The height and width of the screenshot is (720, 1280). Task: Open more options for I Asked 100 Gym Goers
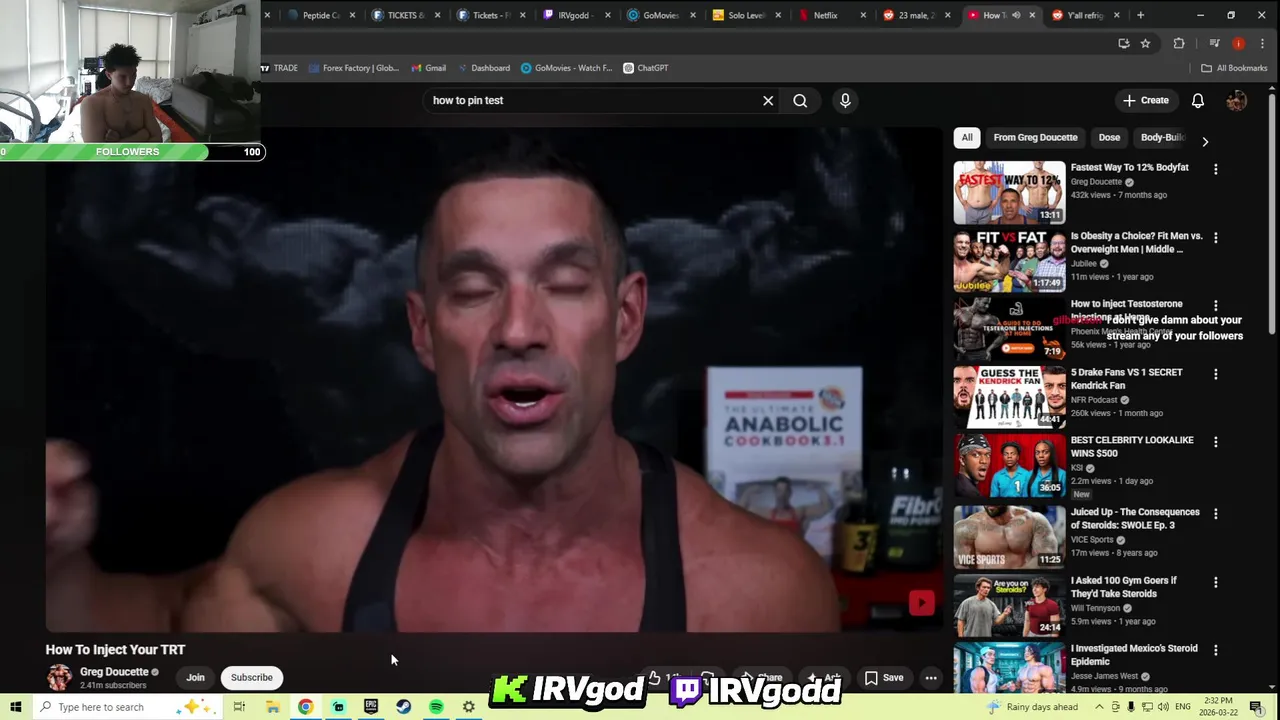click(1216, 582)
